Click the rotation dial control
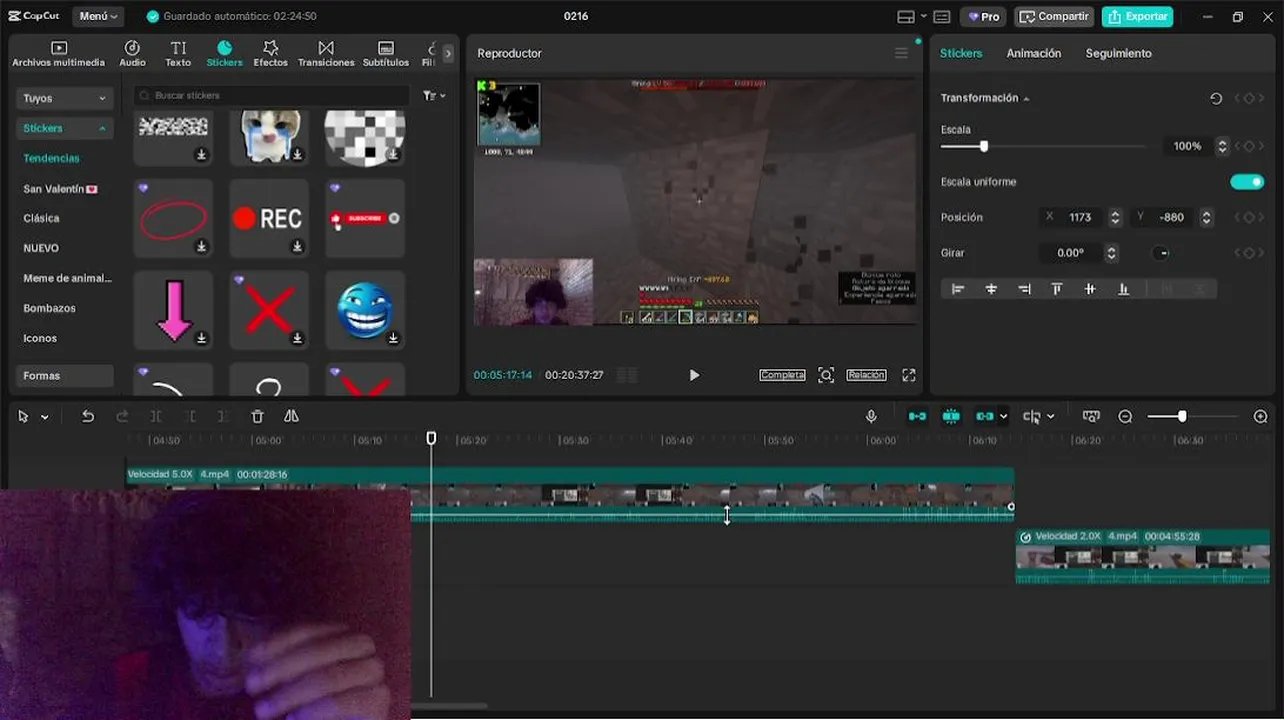Viewport: 1284px width, 720px height. click(x=1161, y=253)
